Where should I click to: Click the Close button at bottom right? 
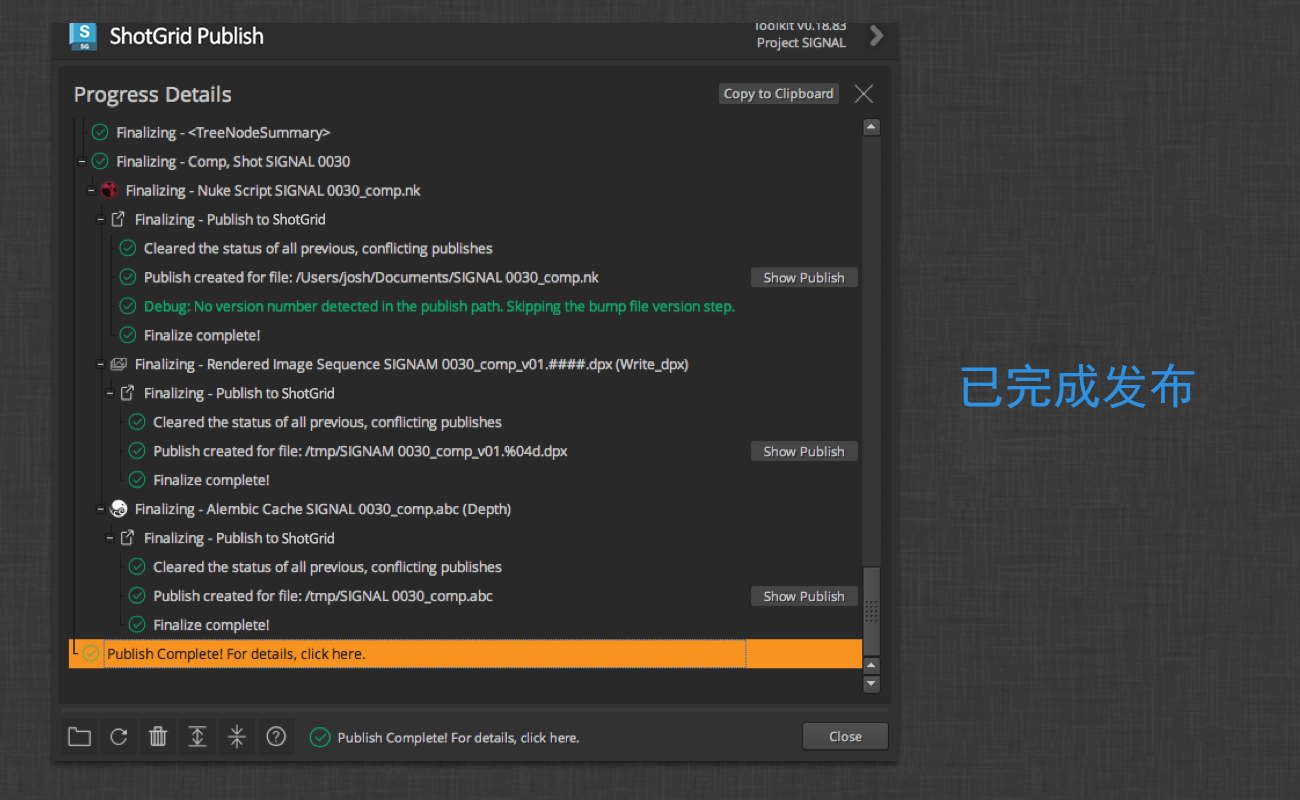click(845, 736)
